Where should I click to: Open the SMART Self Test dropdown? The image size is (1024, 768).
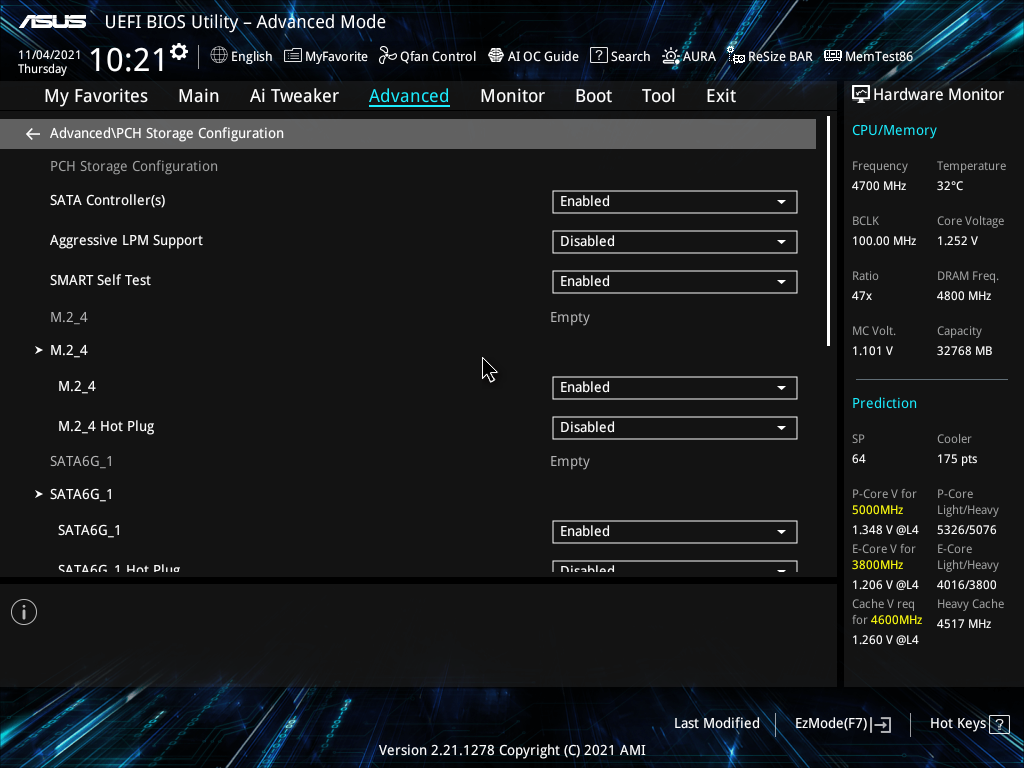tap(675, 281)
